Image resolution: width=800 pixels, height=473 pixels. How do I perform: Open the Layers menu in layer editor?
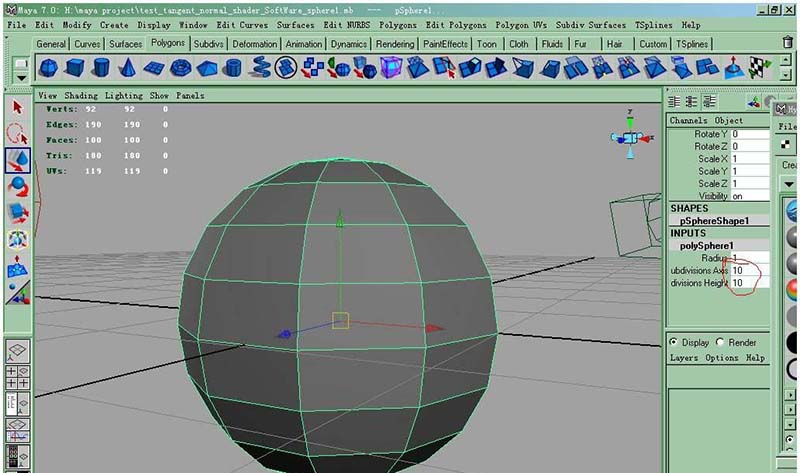684,358
